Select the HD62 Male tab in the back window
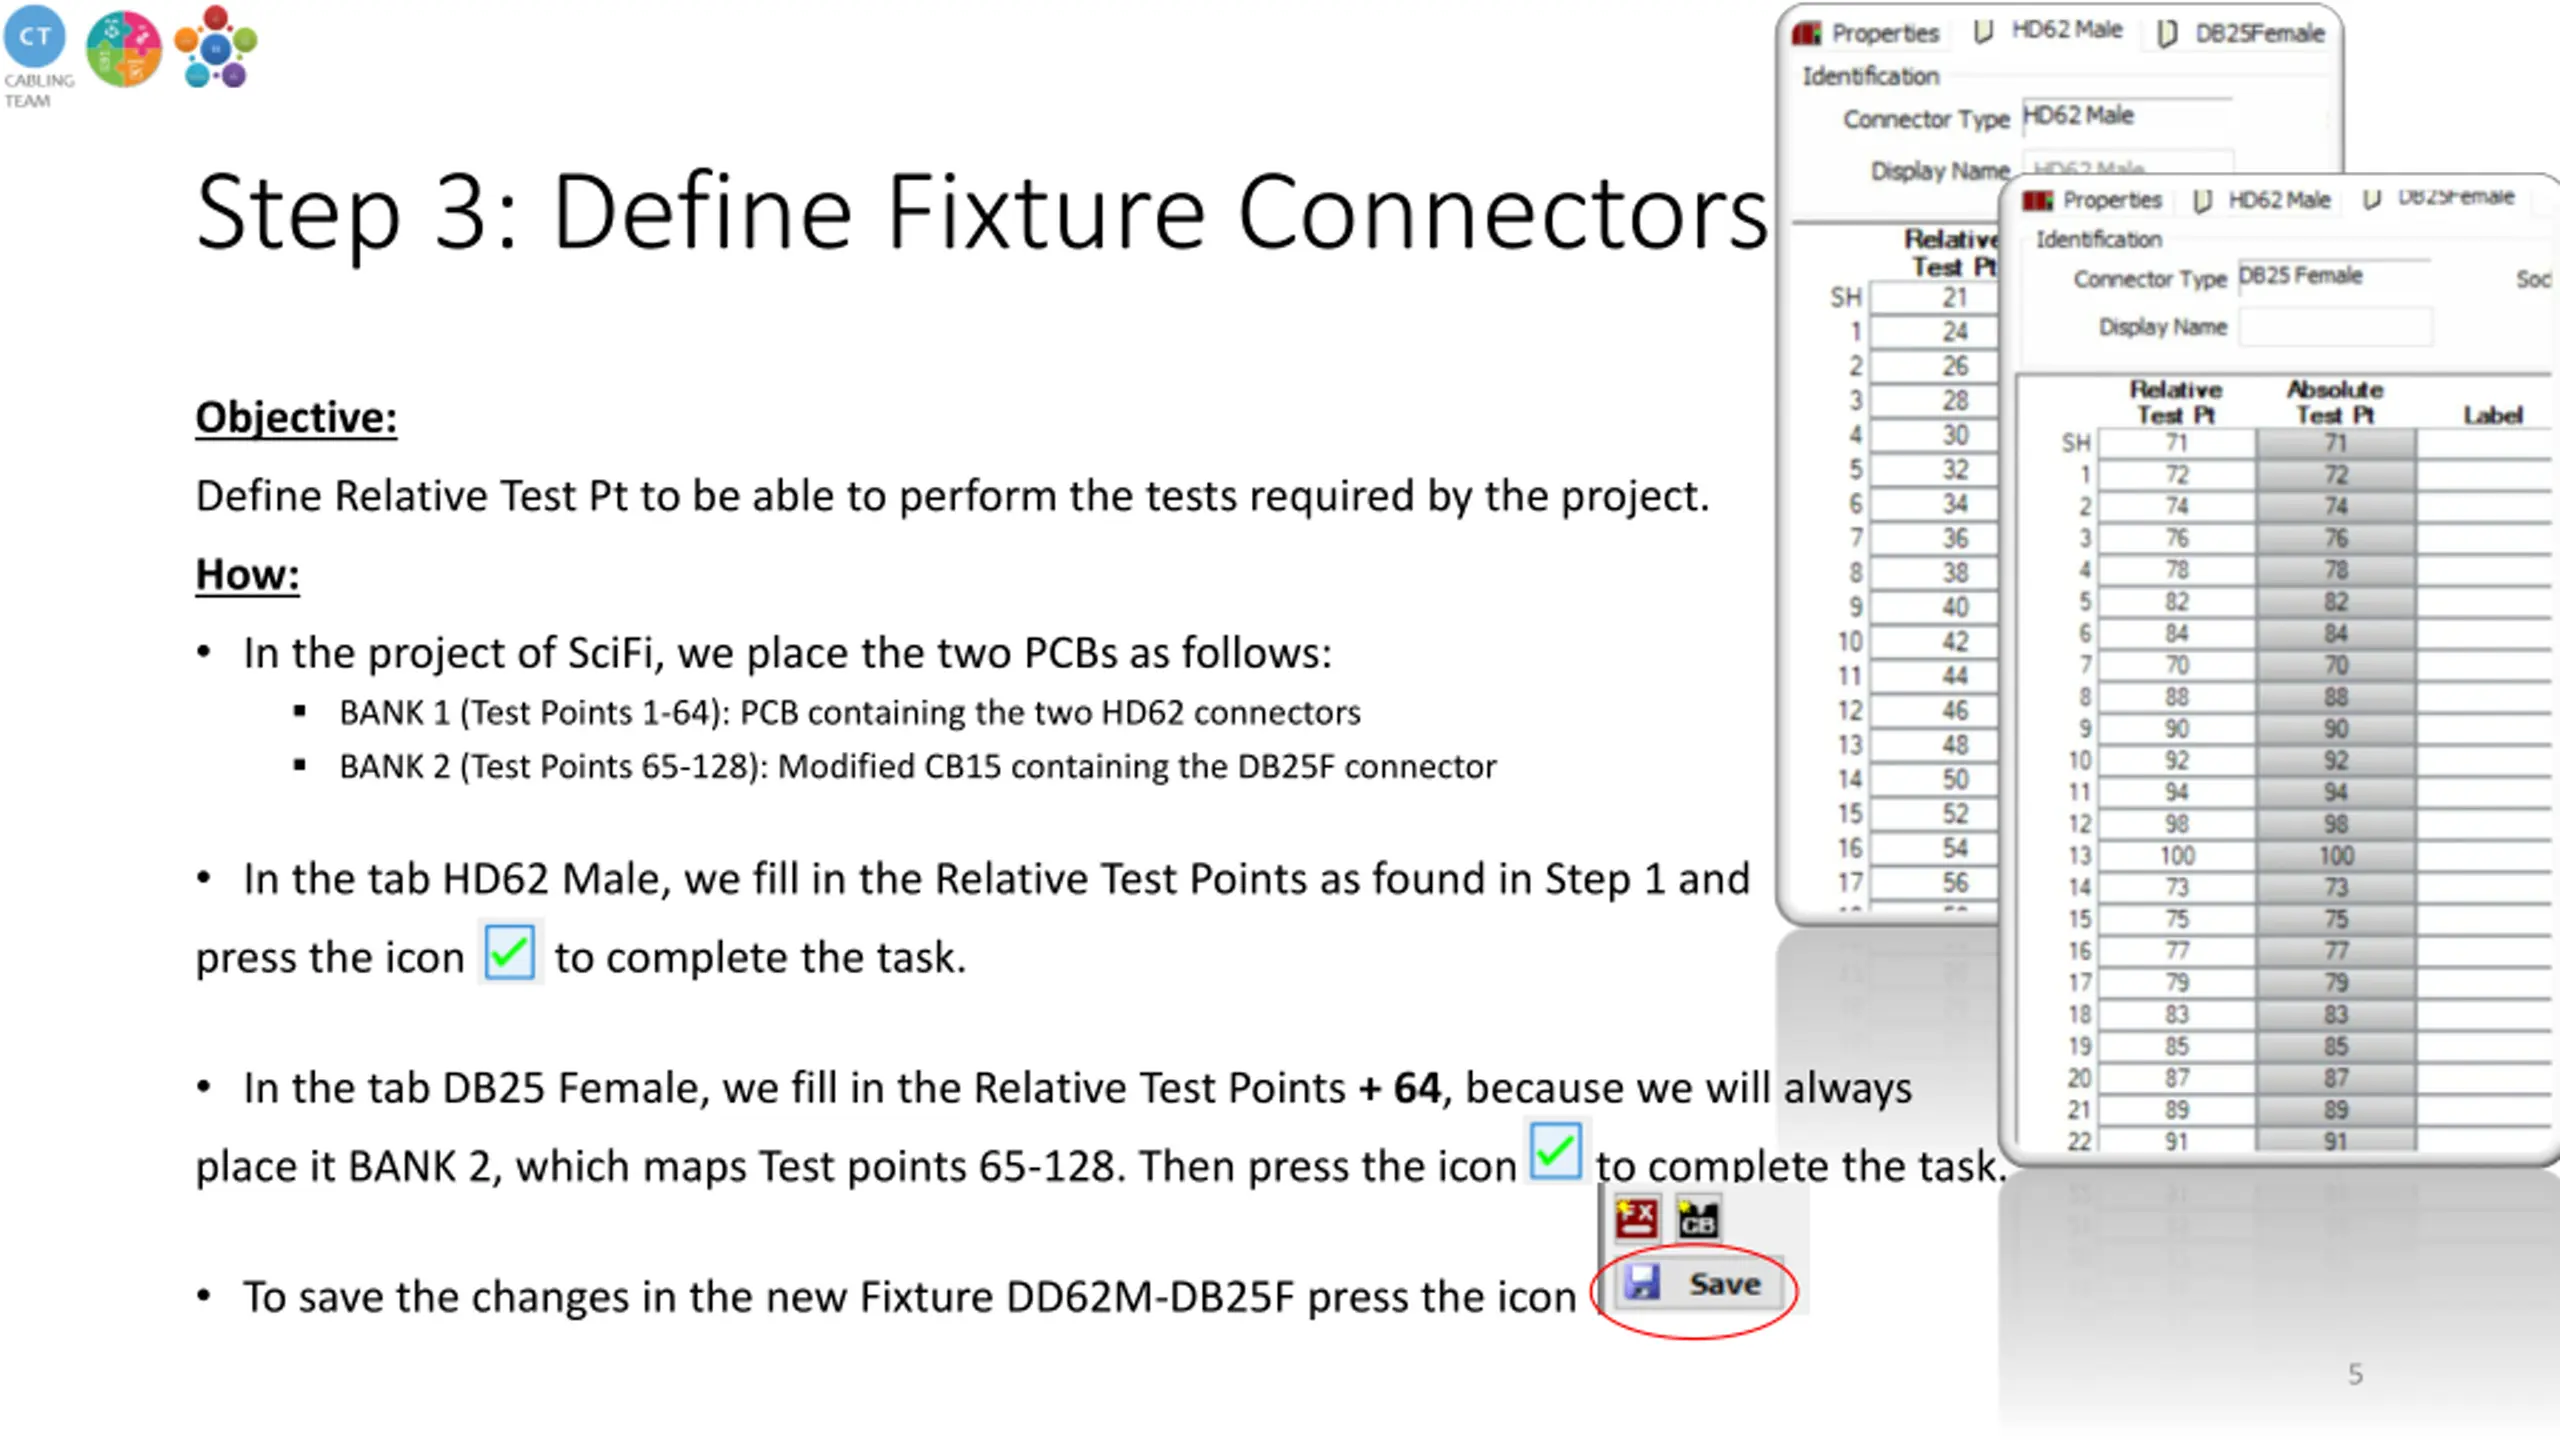 [2050, 31]
